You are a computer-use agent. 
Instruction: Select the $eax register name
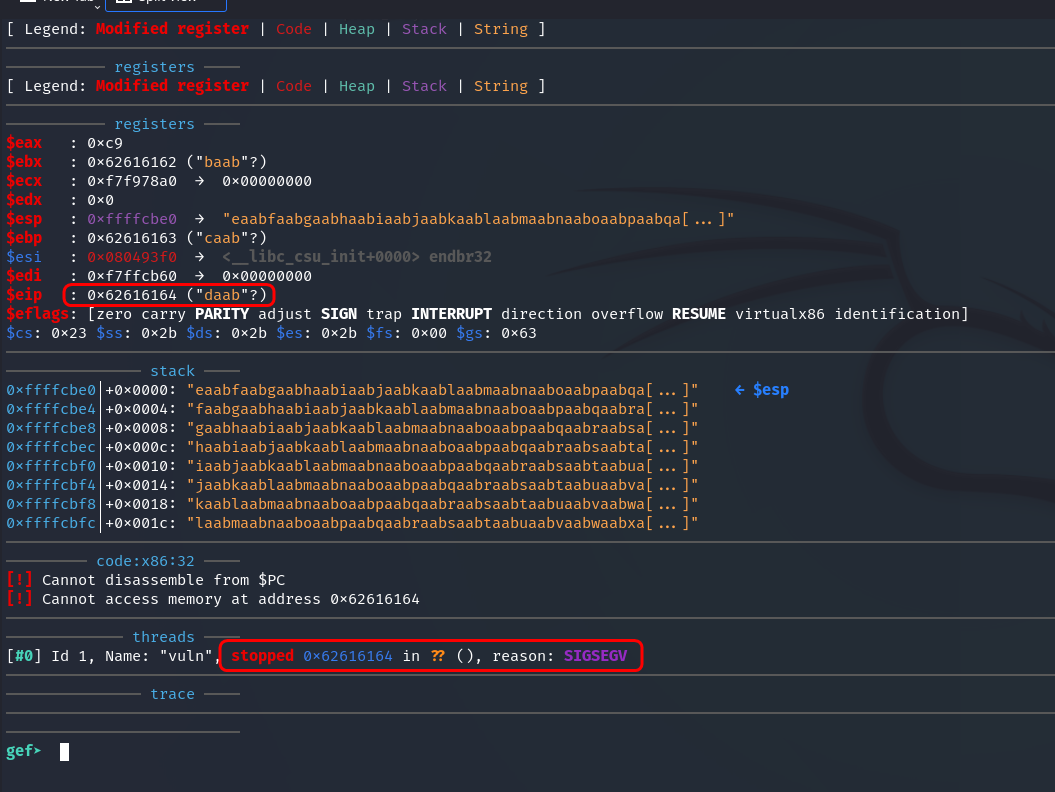click(x=24, y=143)
